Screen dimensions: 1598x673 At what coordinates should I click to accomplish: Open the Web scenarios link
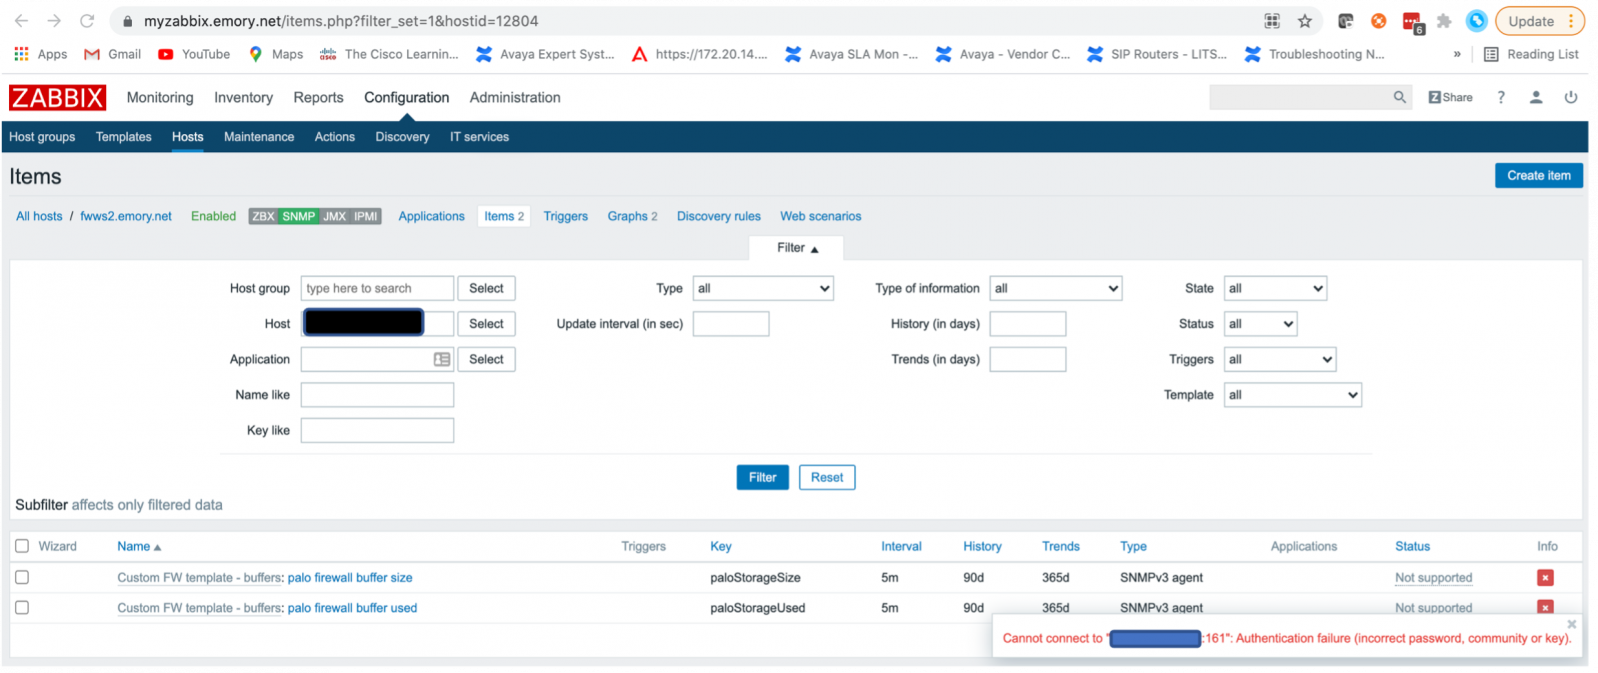tap(821, 216)
